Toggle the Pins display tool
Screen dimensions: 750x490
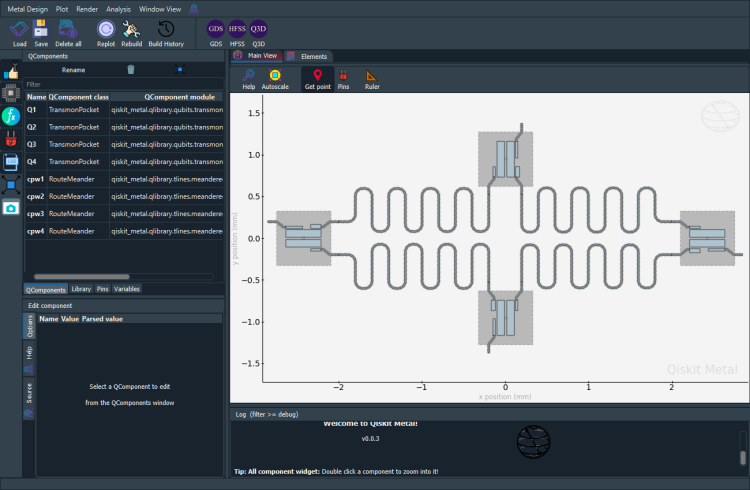(343, 79)
